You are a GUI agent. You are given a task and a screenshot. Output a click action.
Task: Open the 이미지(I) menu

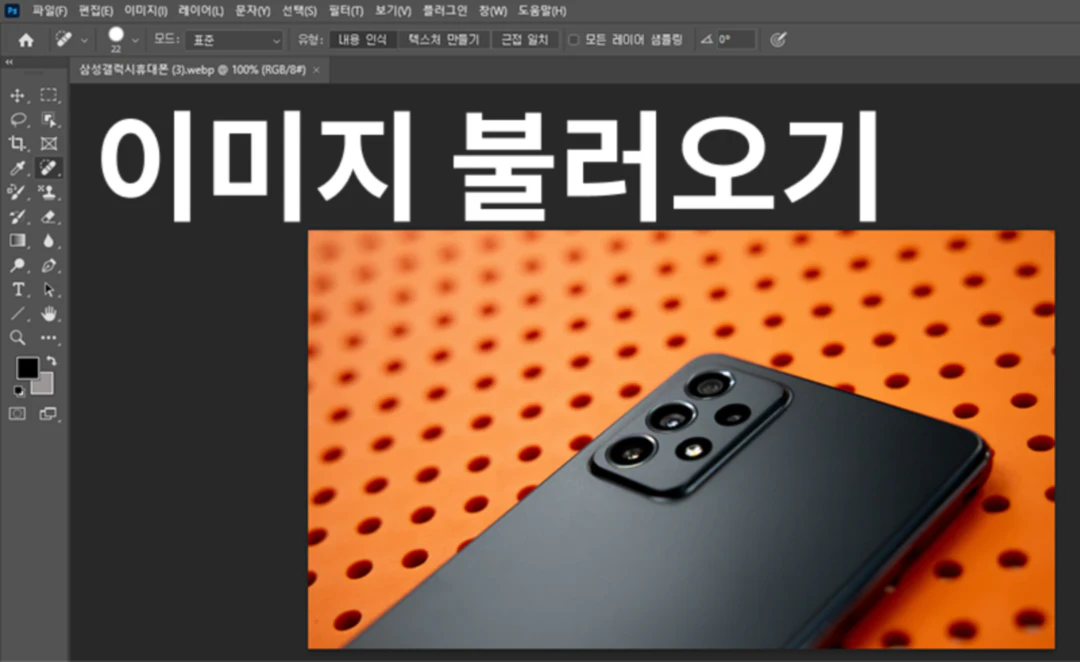click(x=145, y=11)
